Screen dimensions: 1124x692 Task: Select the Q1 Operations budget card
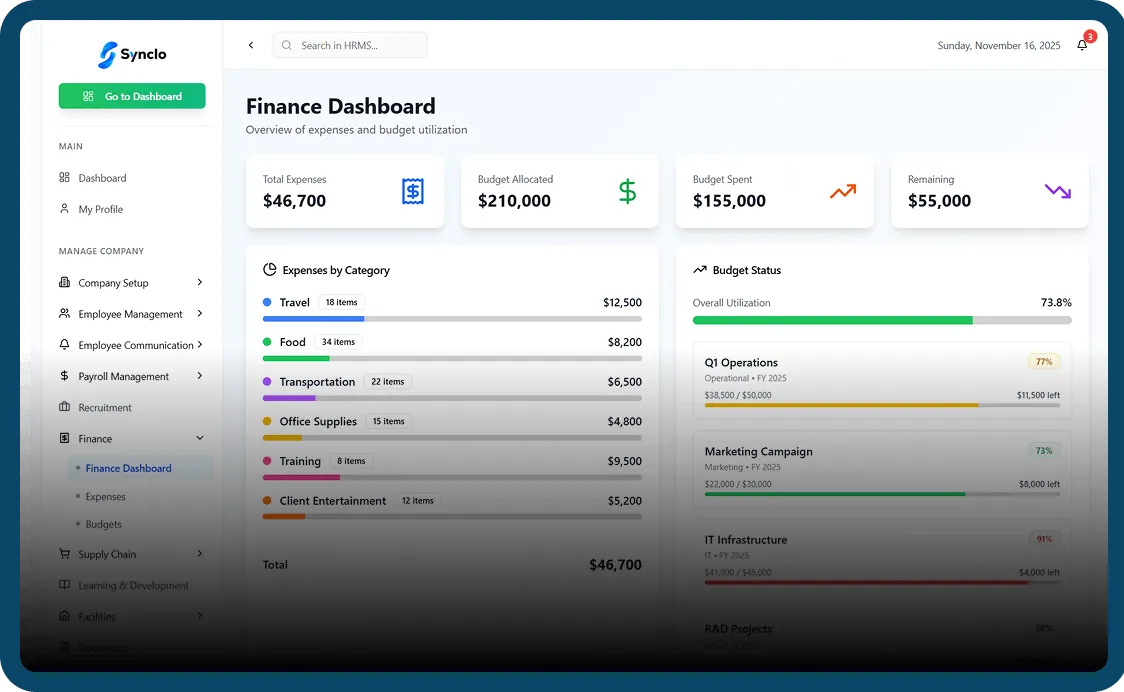tap(881, 381)
